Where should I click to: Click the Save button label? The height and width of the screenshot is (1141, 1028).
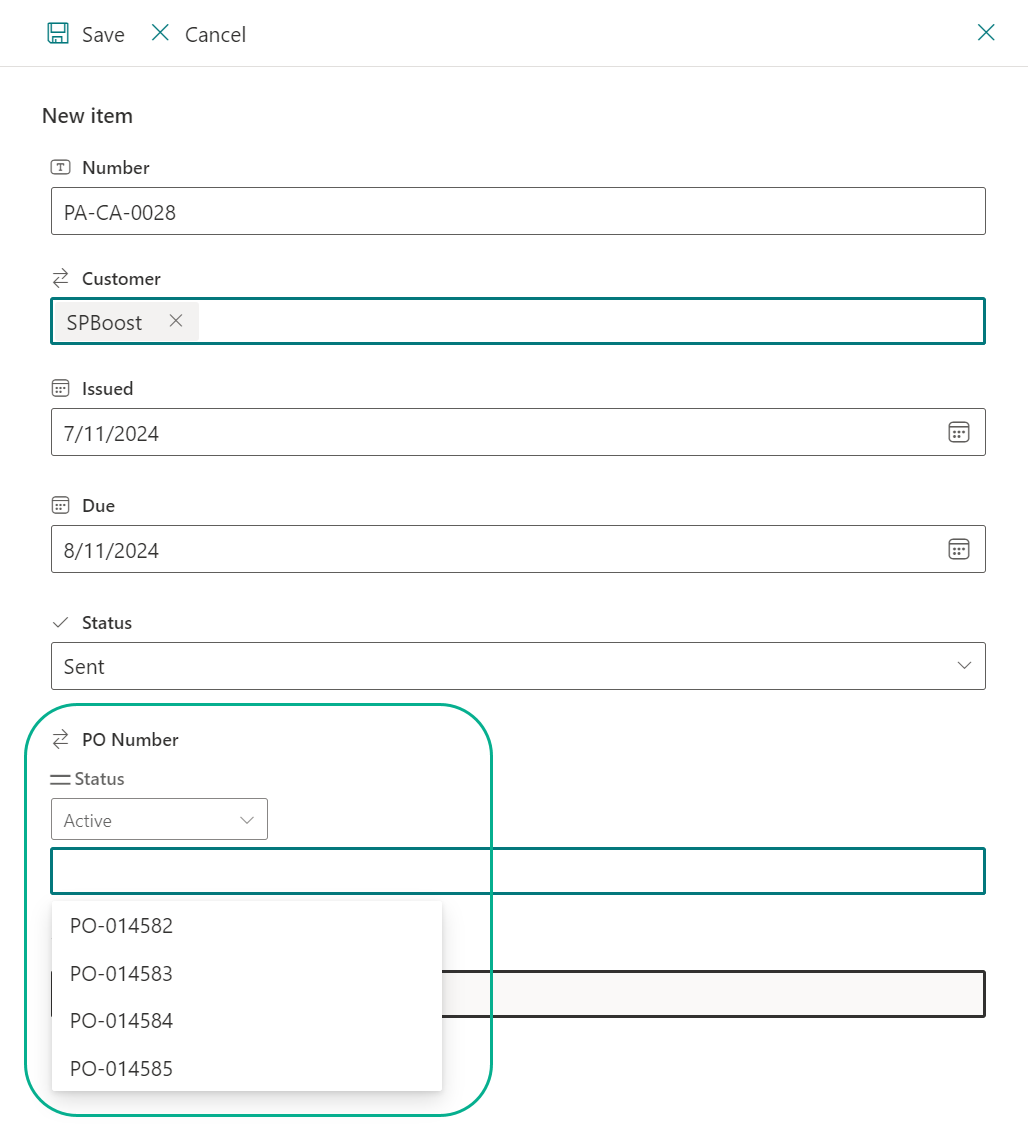pos(103,35)
